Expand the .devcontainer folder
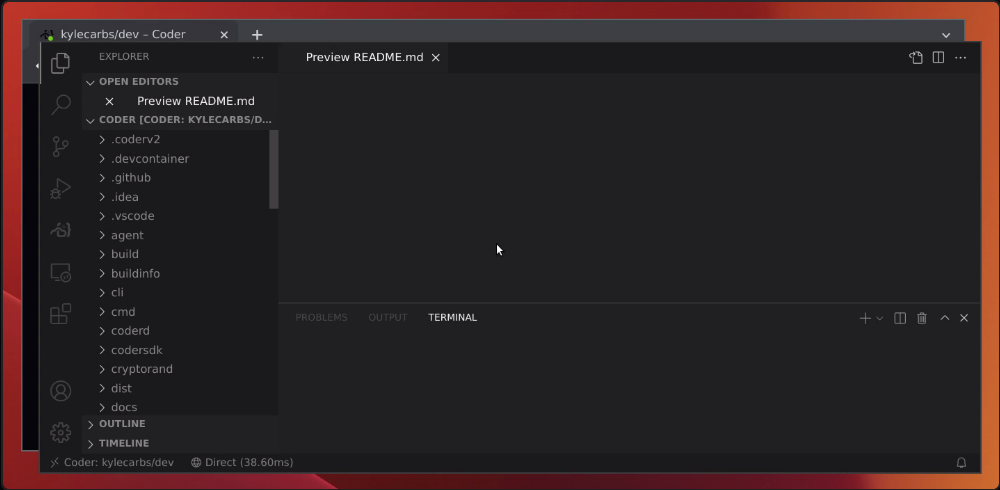Image resolution: width=1000 pixels, height=490 pixels. (x=177, y=159)
